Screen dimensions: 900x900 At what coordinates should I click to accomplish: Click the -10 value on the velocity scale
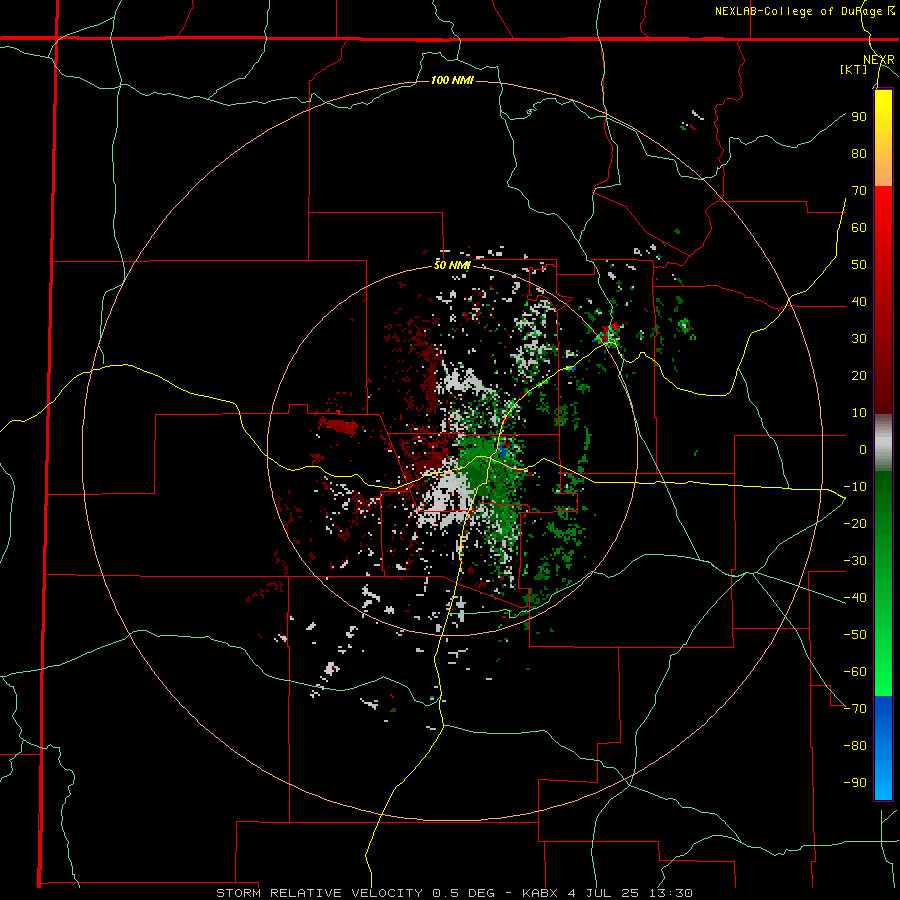point(855,487)
